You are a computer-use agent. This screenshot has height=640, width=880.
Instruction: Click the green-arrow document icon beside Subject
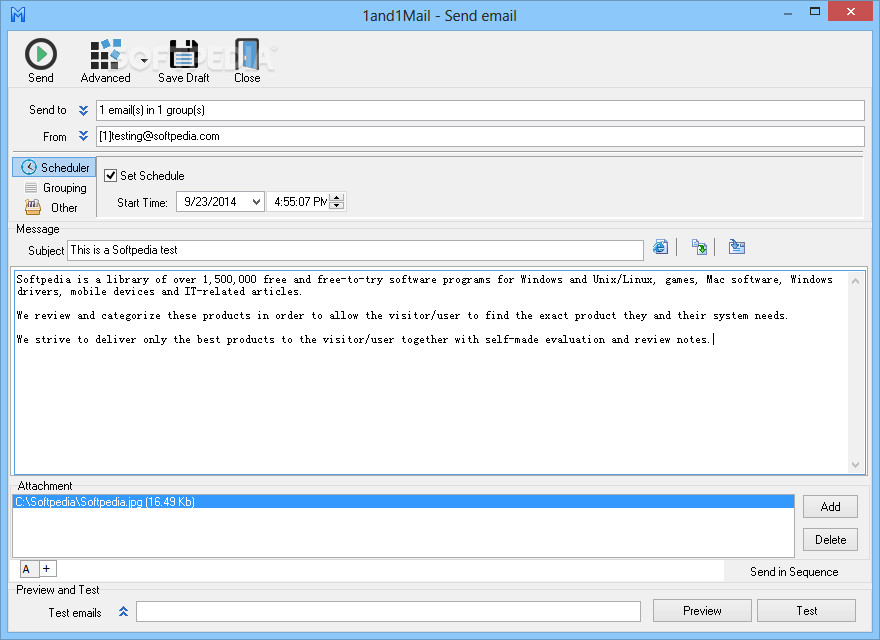click(x=699, y=246)
